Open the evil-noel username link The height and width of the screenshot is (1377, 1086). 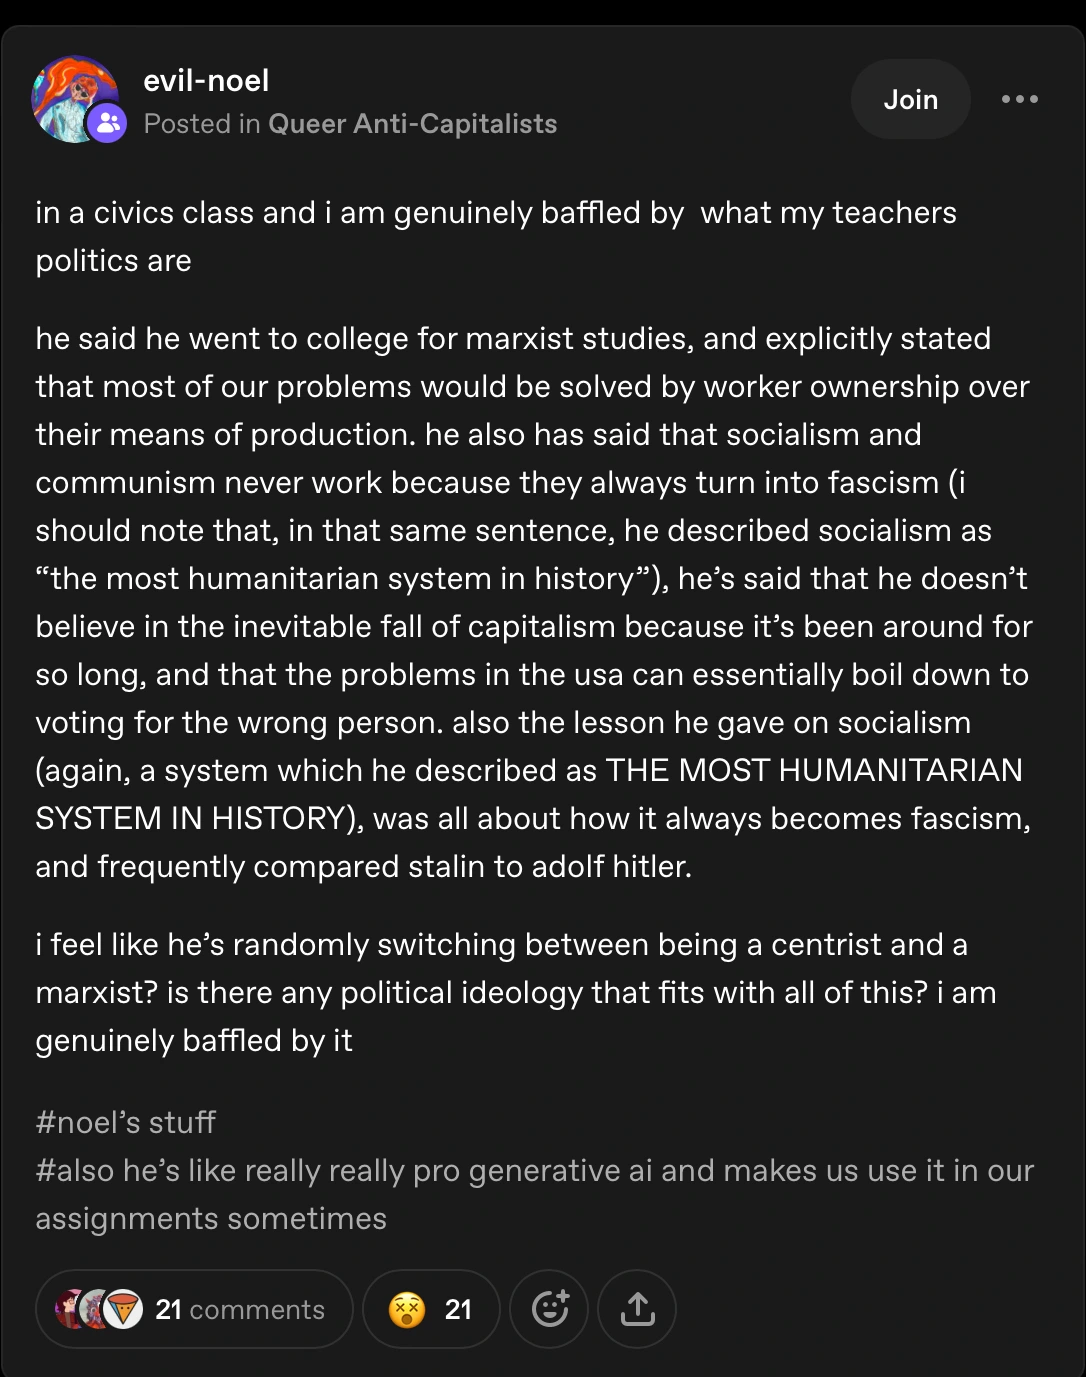[206, 81]
